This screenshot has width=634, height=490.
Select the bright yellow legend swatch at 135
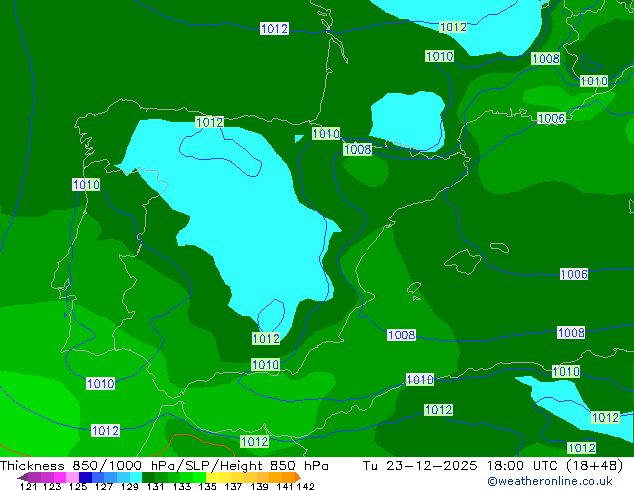(212, 477)
